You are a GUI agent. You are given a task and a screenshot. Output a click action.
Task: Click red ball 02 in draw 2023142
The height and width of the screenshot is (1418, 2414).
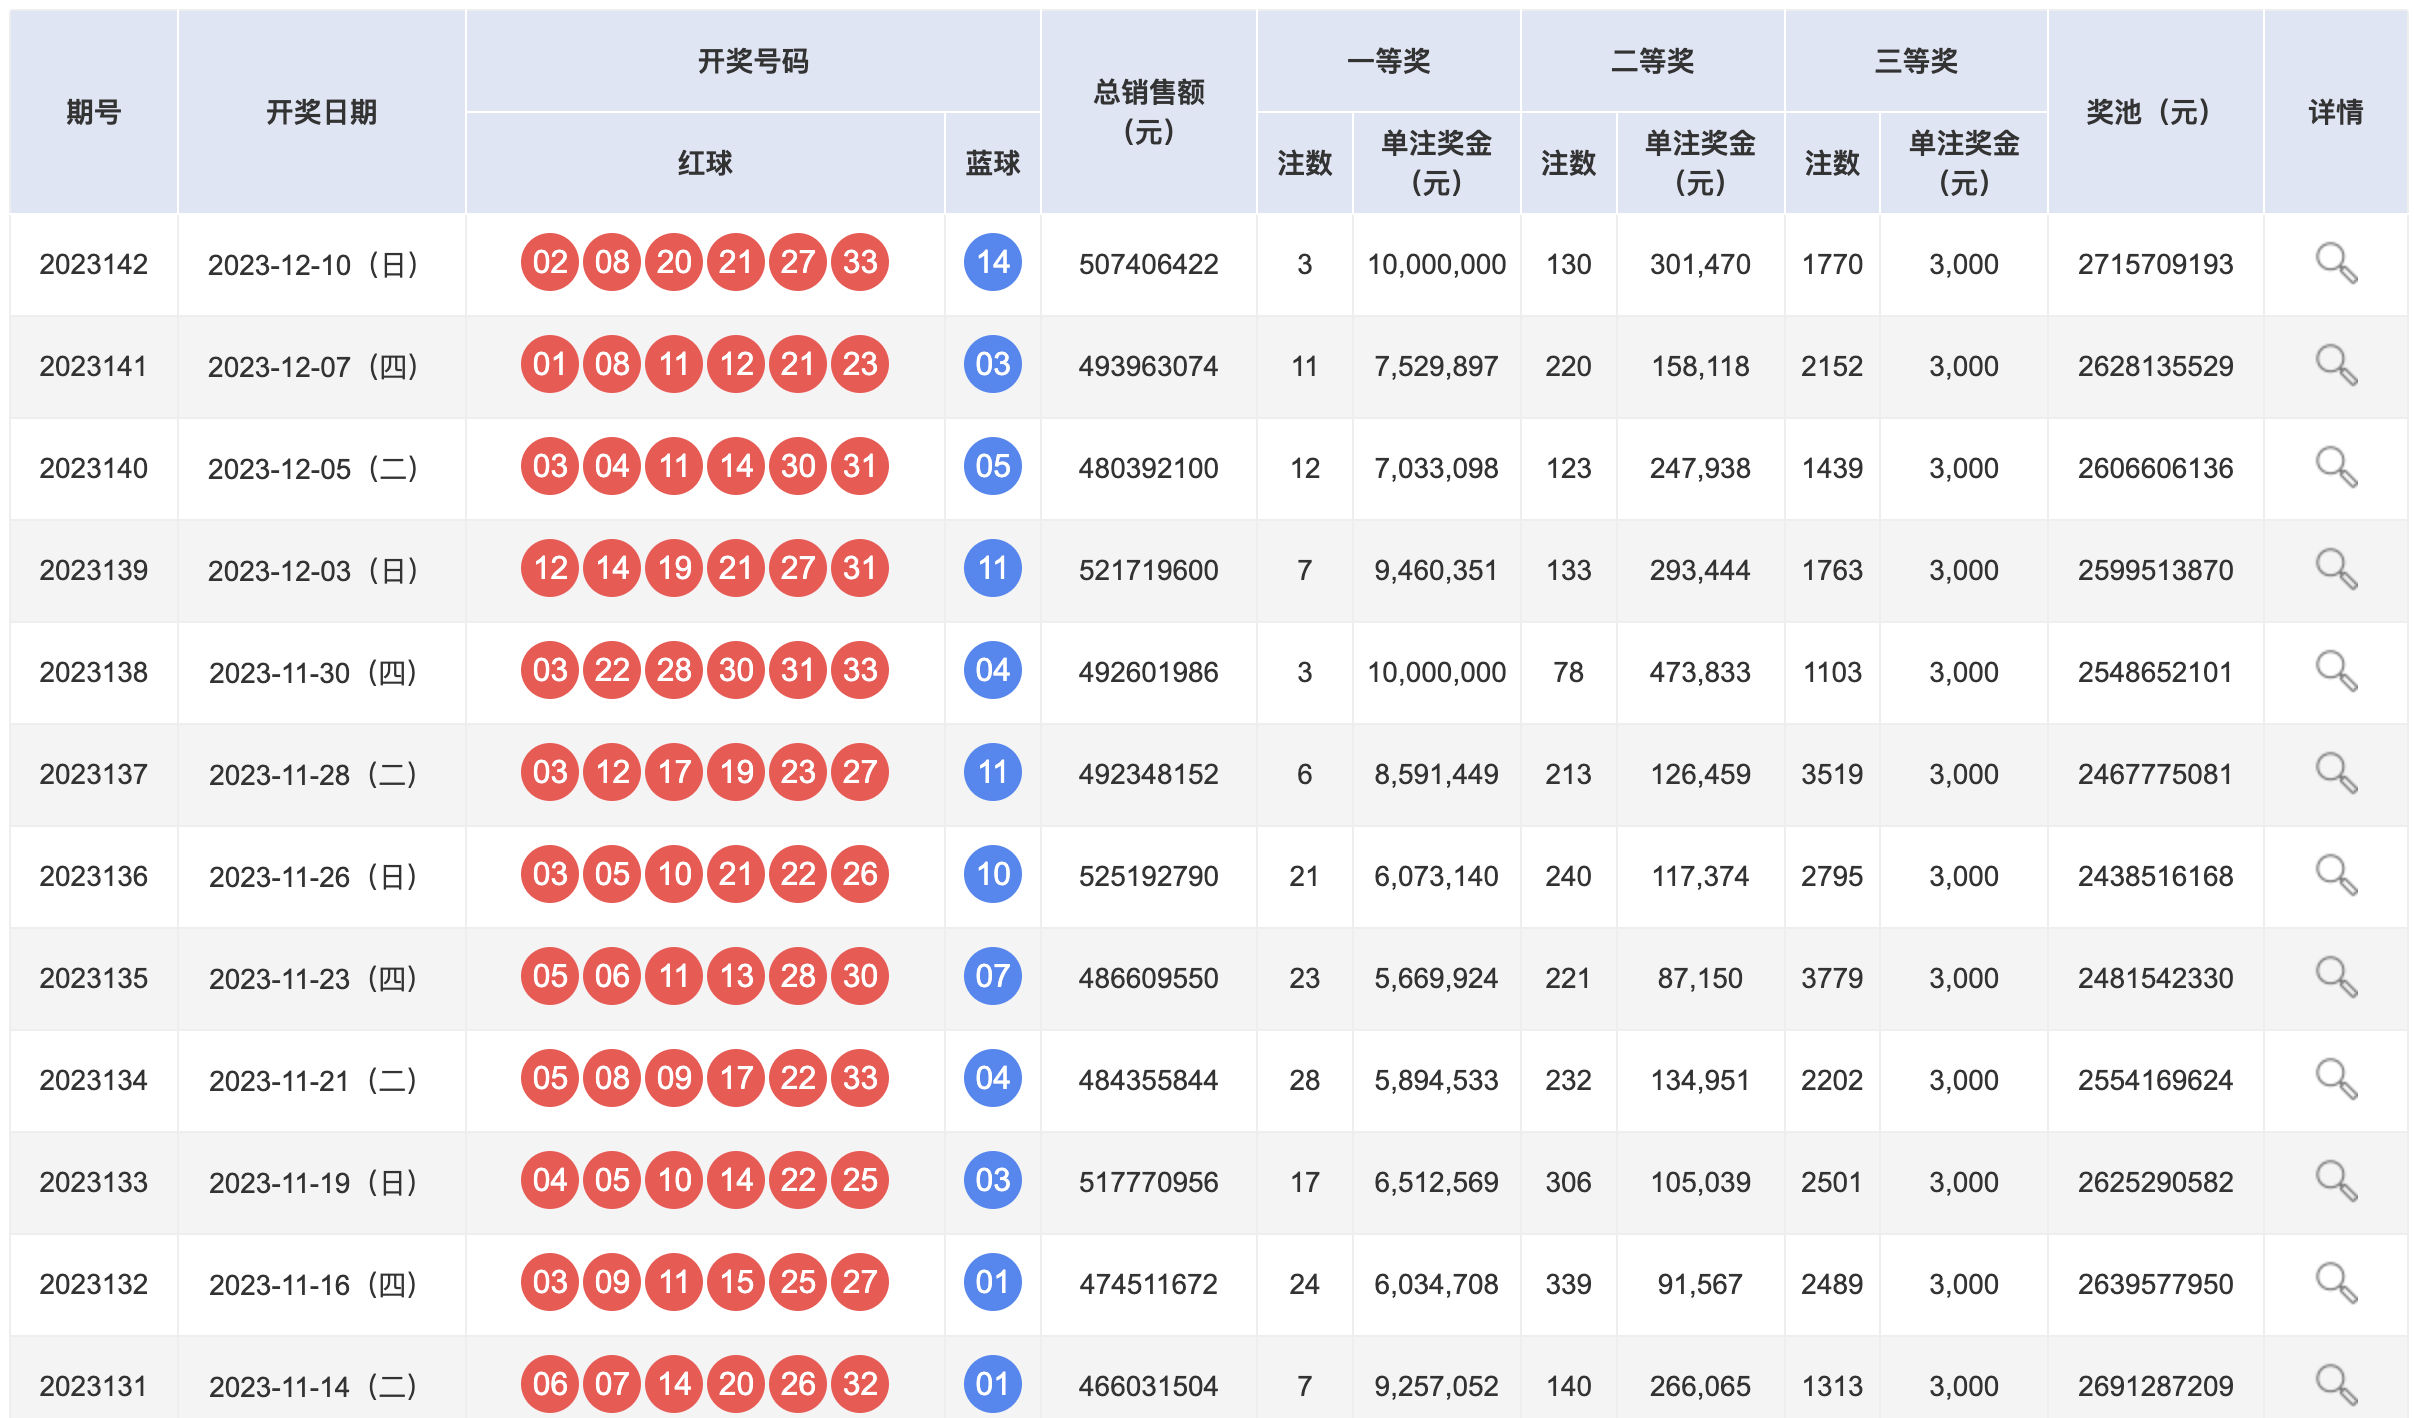(550, 262)
